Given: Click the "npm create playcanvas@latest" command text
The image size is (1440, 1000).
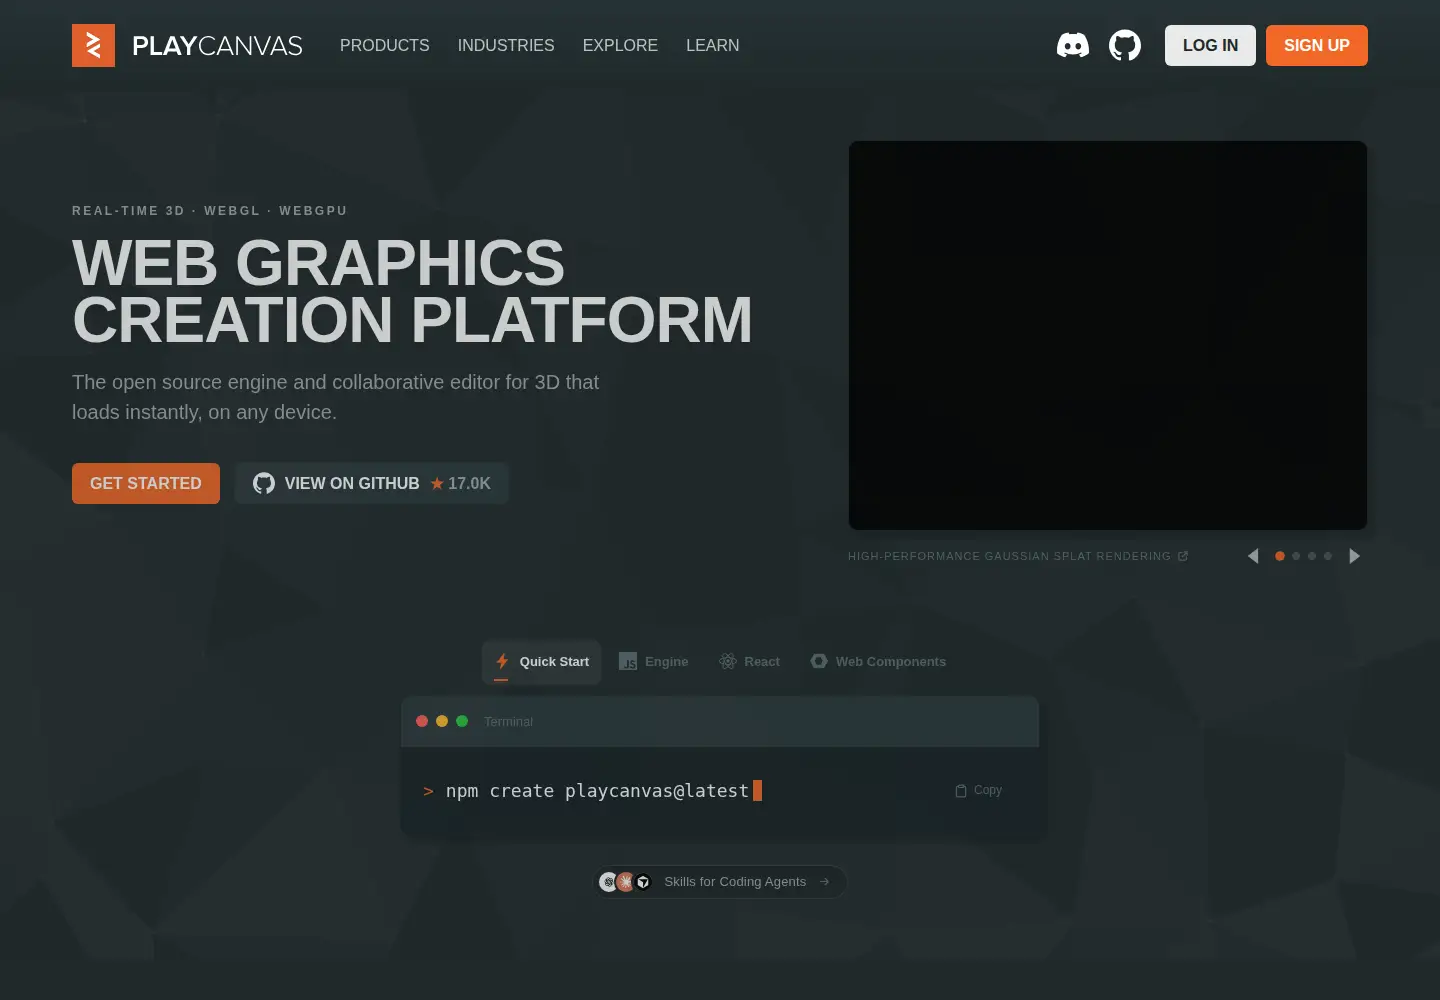Looking at the screenshot, I should tap(597, 791).
